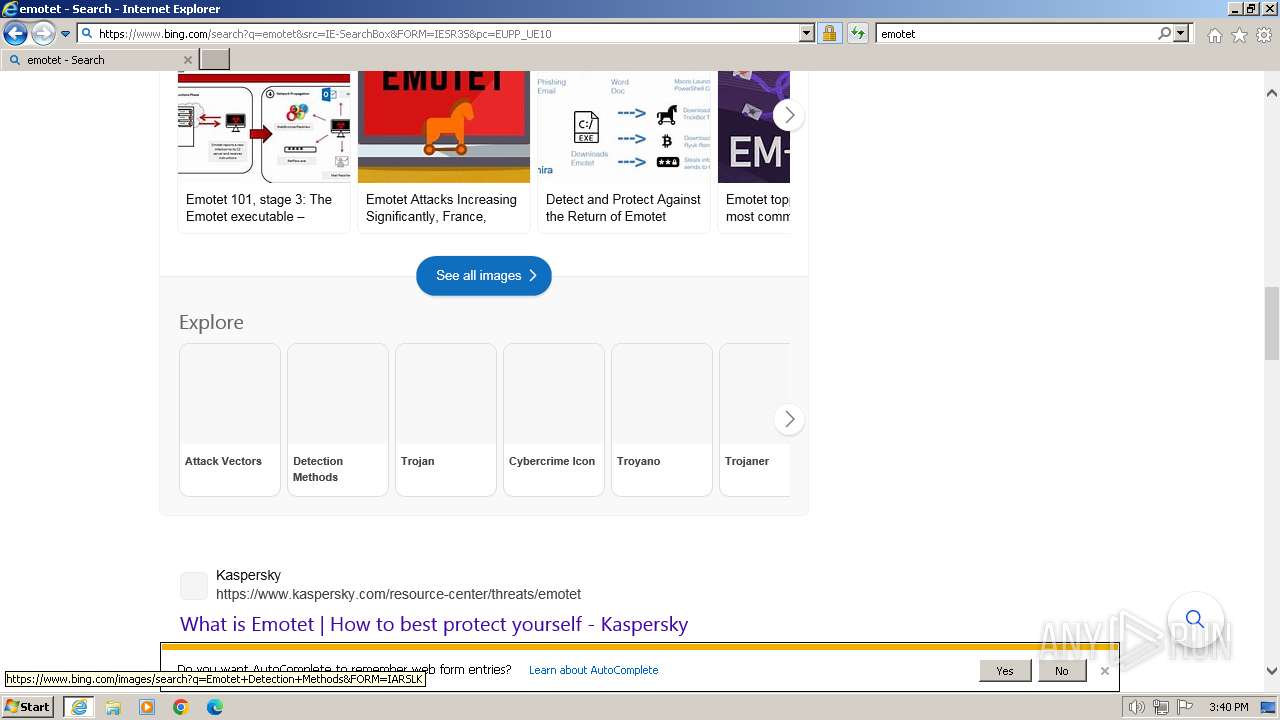Screen dimensions: 1280x720
Task: Explore the 'Cybercrime Icon' card
Action: pos(554,420)
